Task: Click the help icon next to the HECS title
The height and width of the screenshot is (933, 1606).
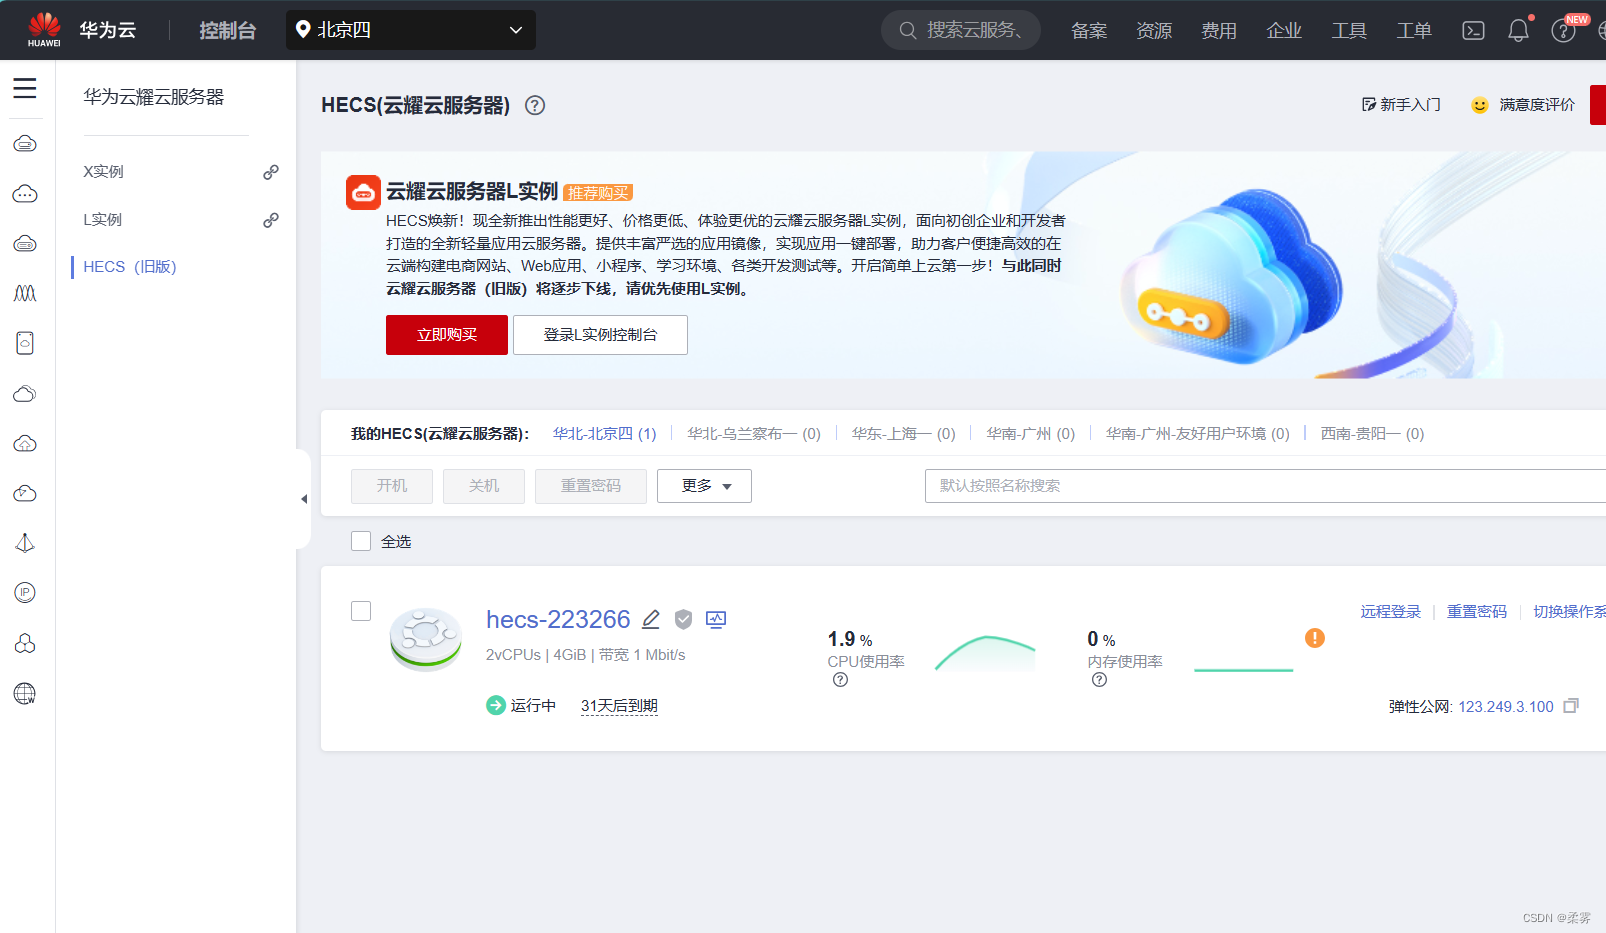Action: [535, 105]
